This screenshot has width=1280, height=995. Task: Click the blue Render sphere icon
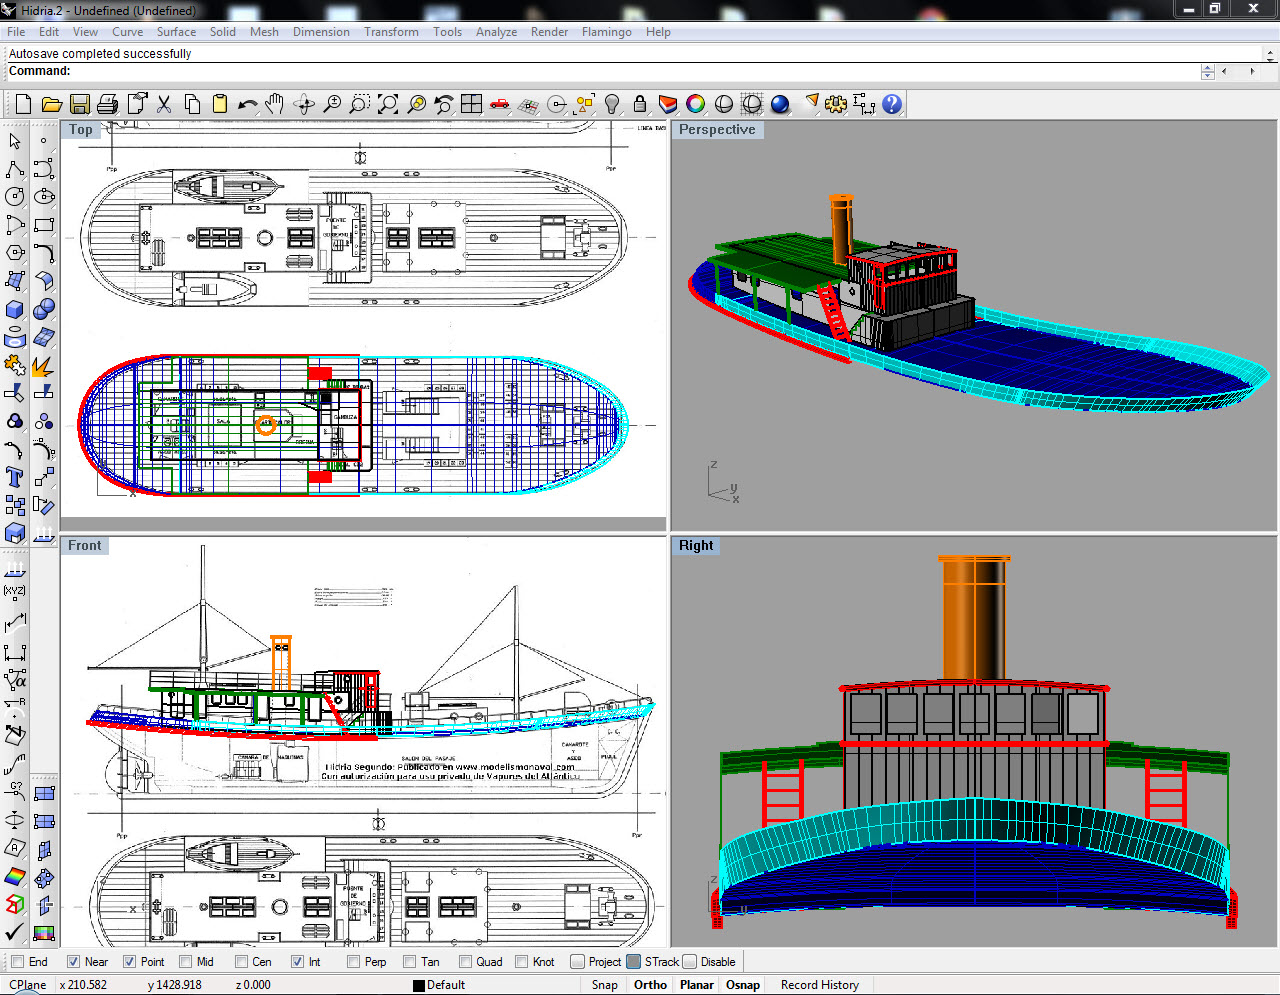pos(780,104)
